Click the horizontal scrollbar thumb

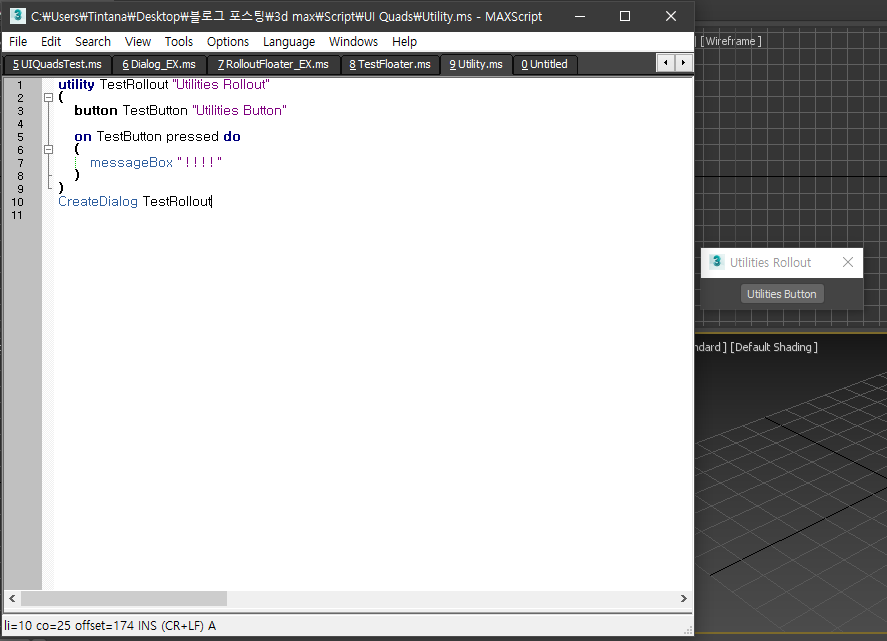point(124,598)
